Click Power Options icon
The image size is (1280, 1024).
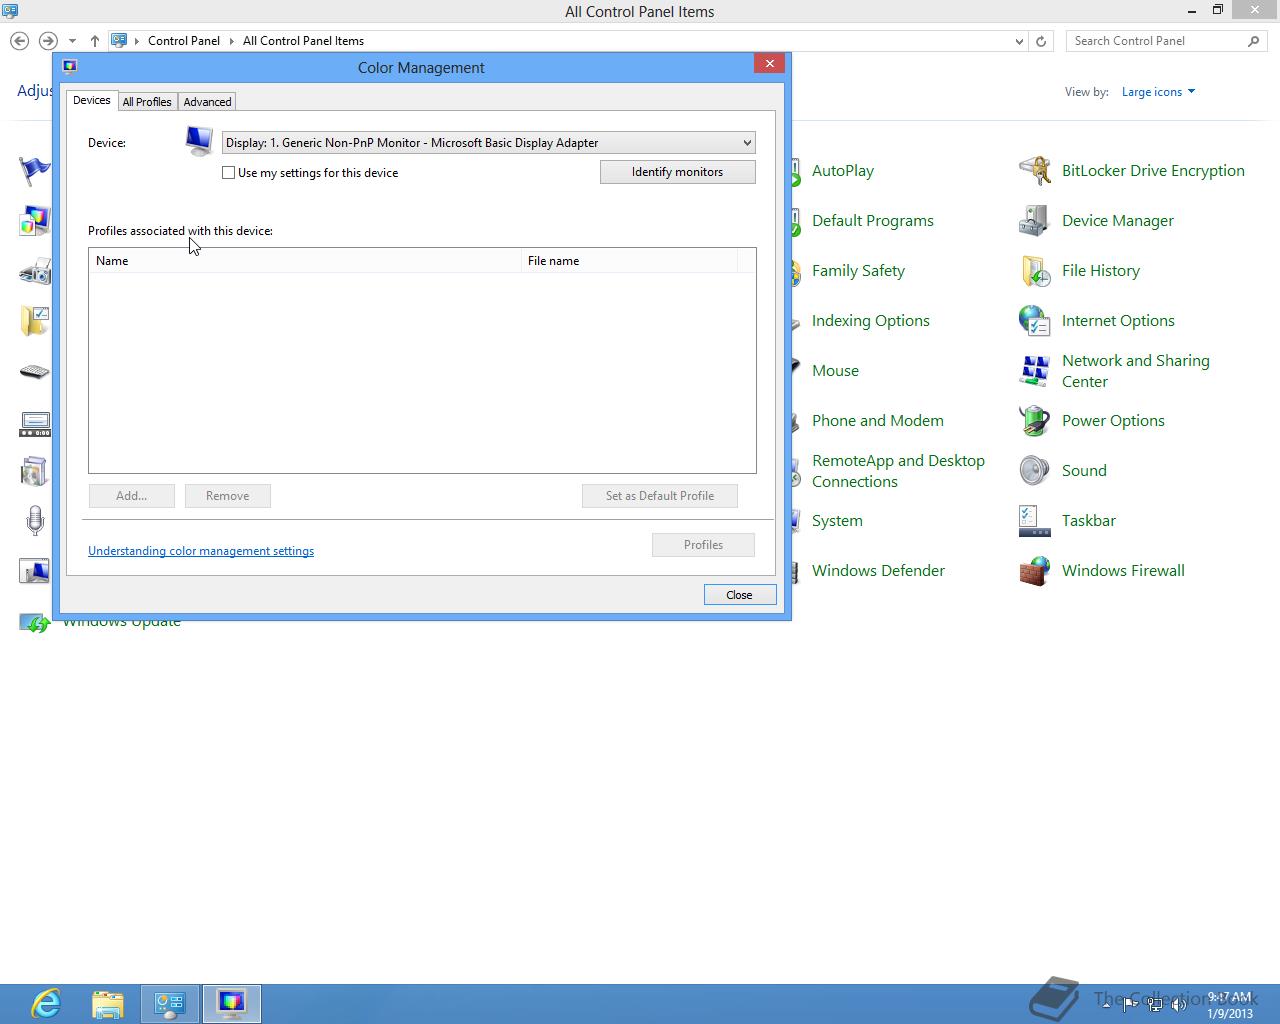(1034, 421)
